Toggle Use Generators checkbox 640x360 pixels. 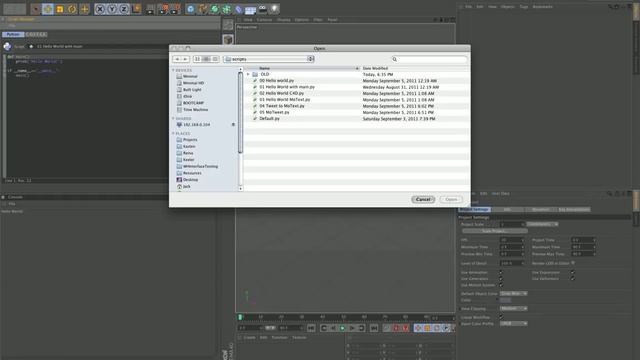(x=501, y=279)
